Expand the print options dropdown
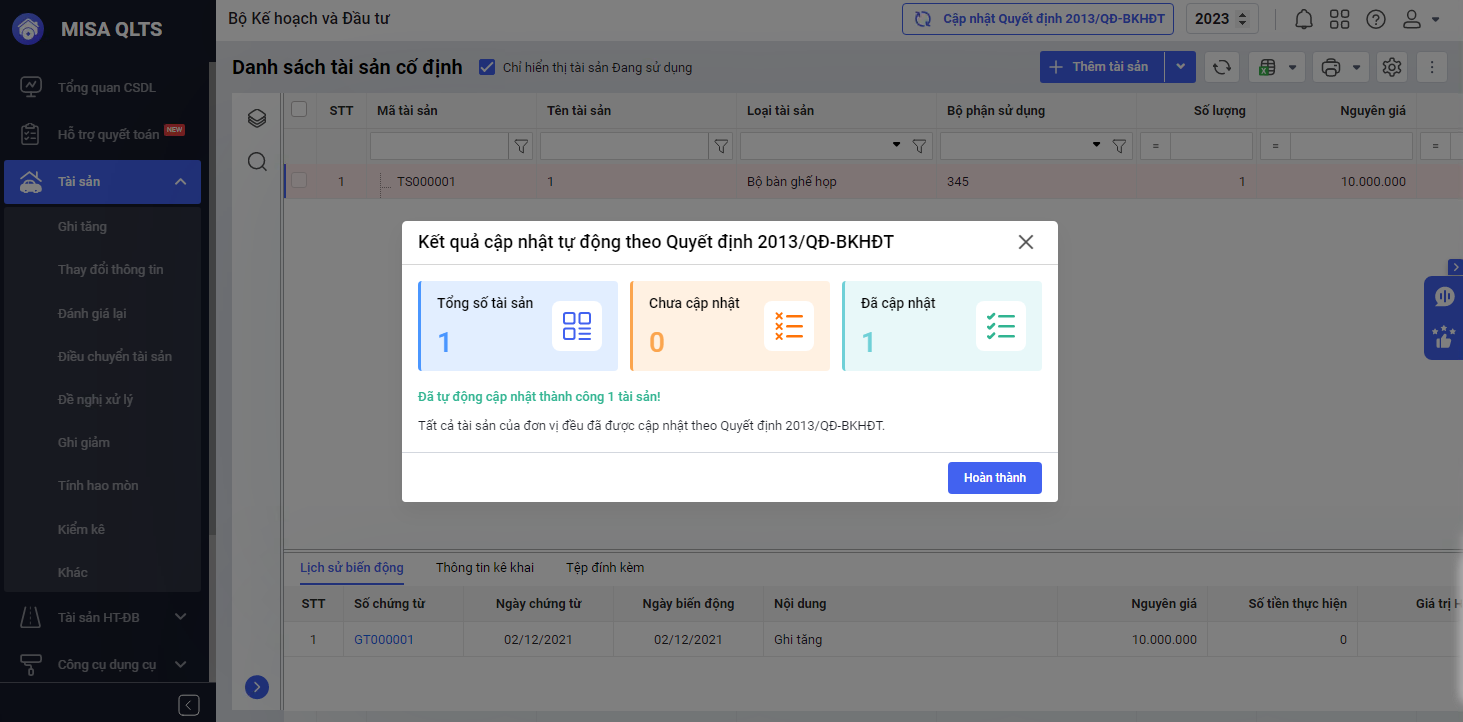Image resolution: width=1463 pixels, height=722 pixels. tap(1357, 67)
